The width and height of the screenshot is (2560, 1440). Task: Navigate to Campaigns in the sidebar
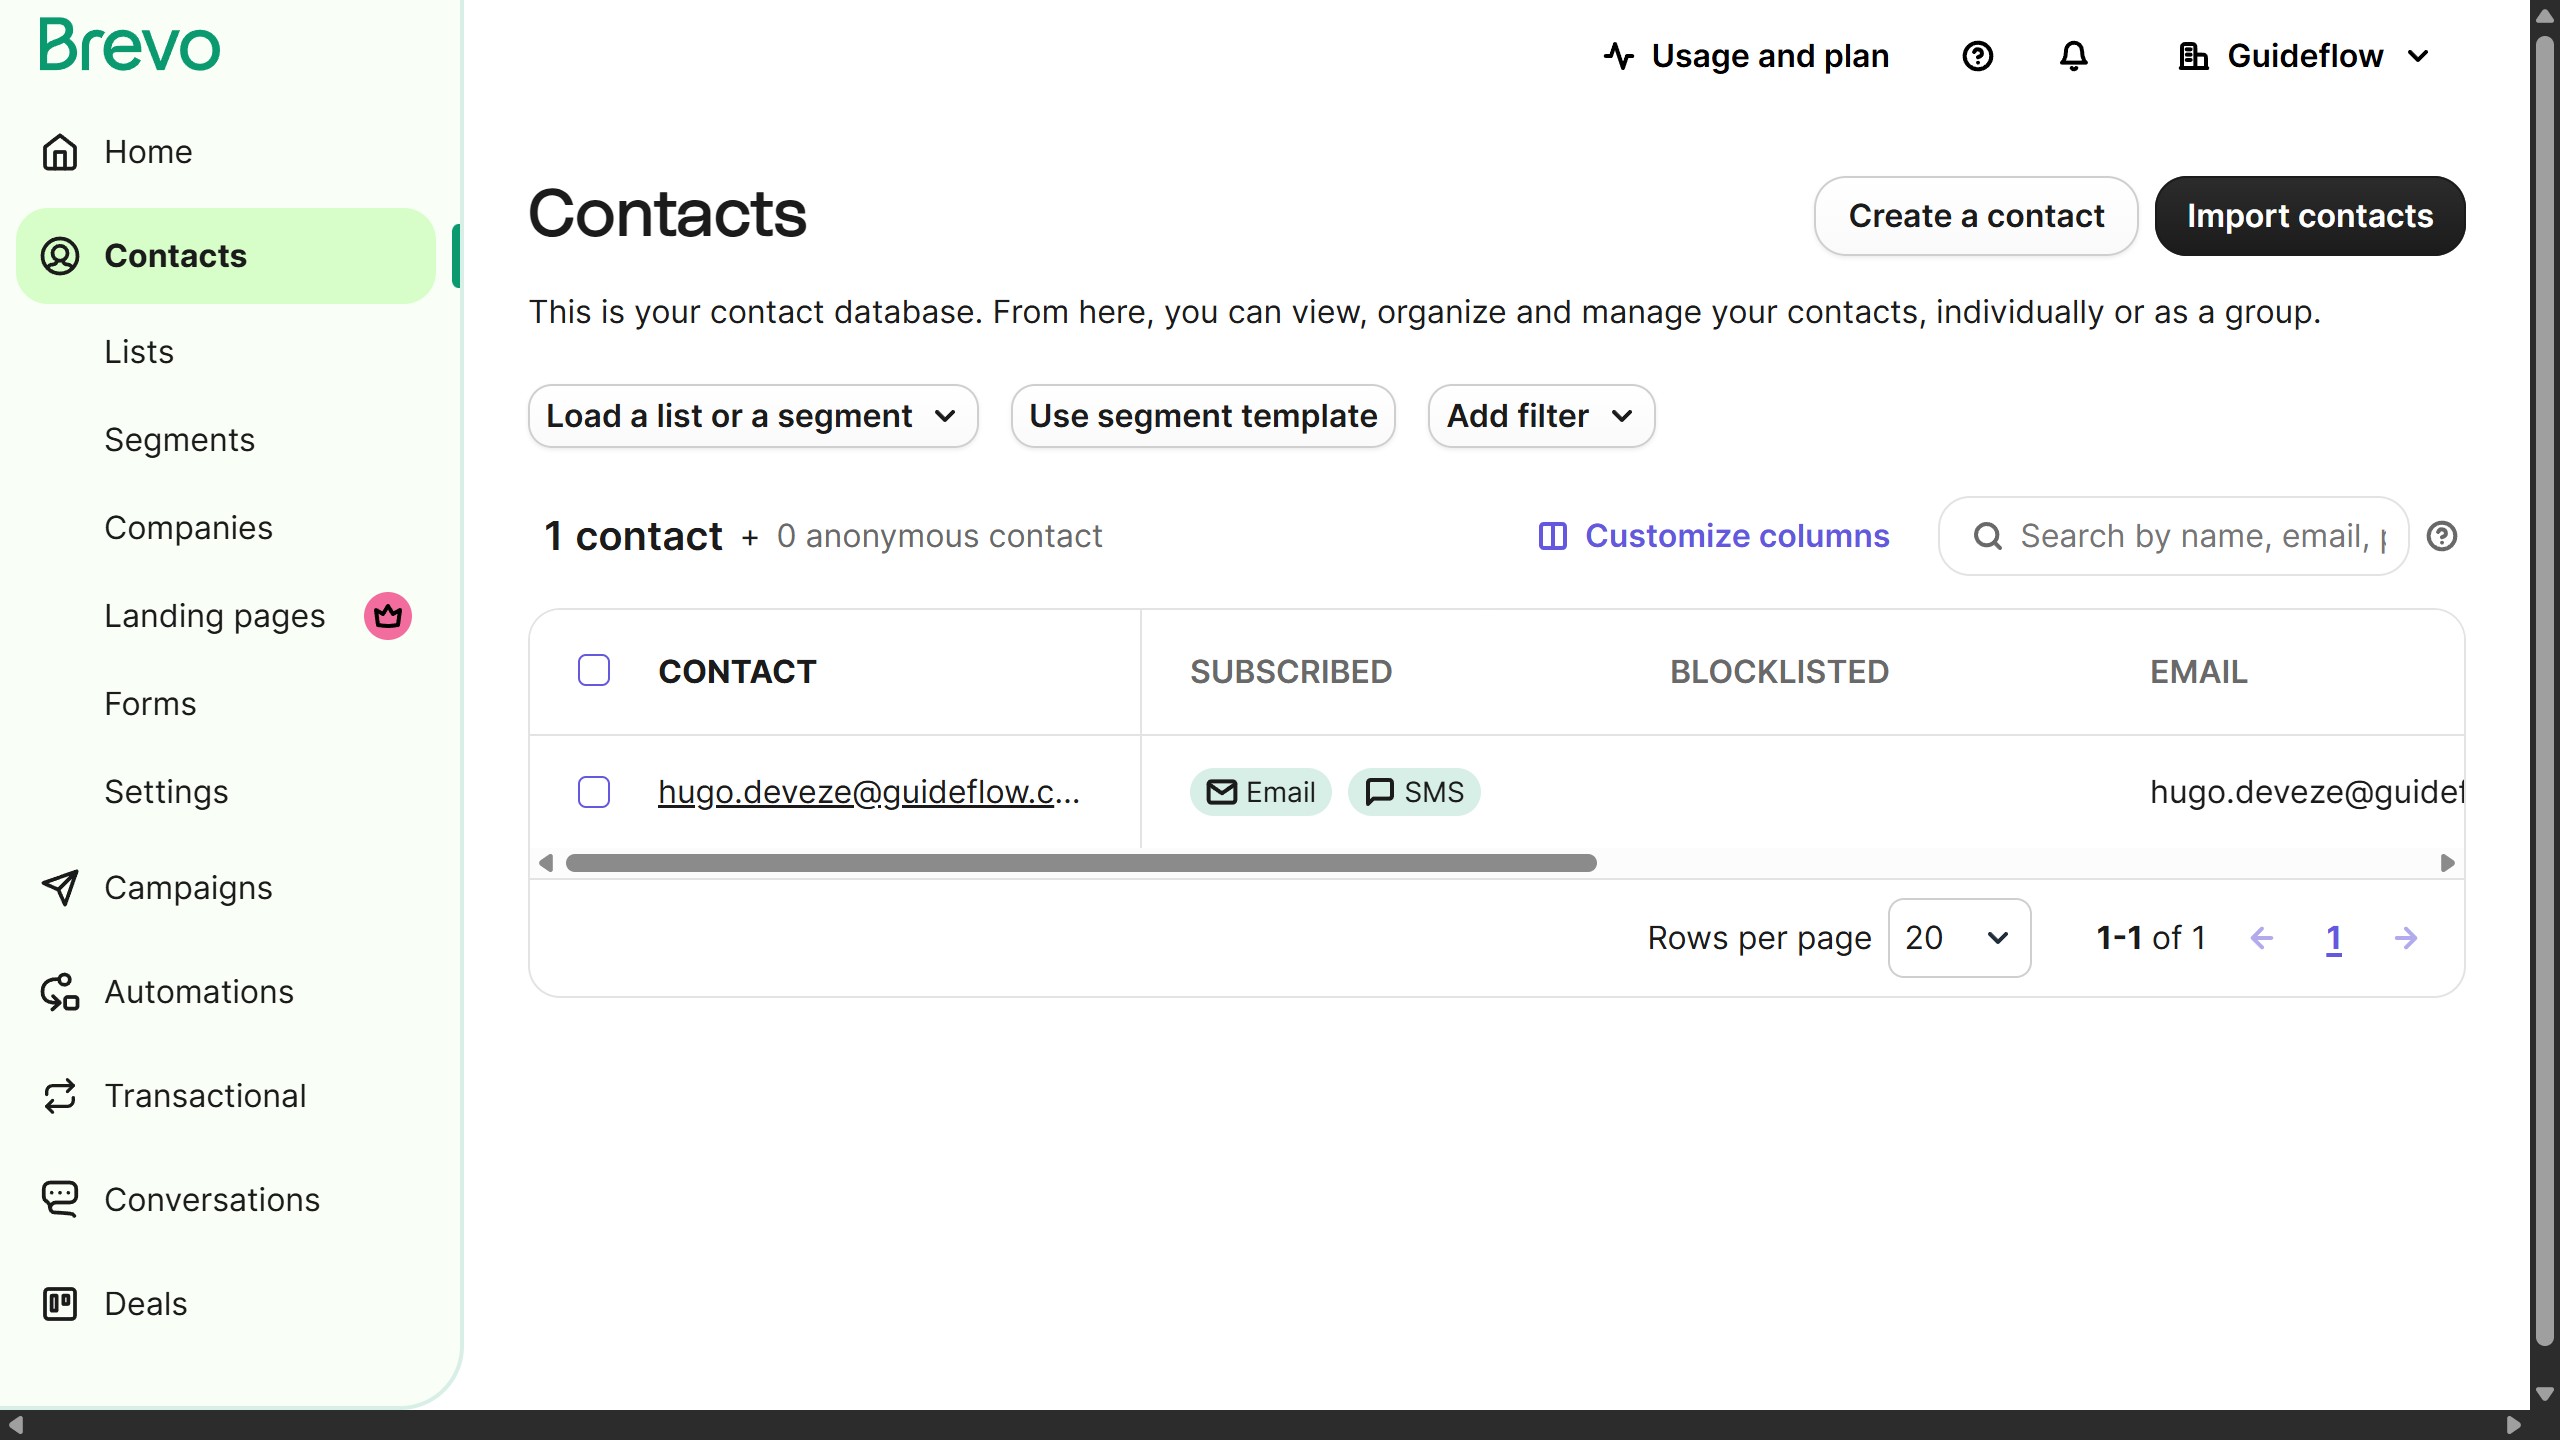[x=188, y=888]
